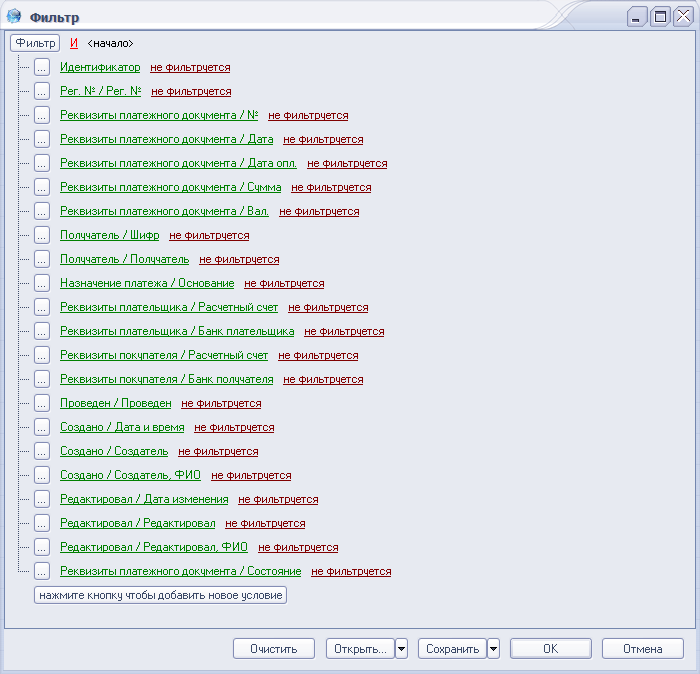Open ellipsis for Проведен / Проведен row

(42, 404)
